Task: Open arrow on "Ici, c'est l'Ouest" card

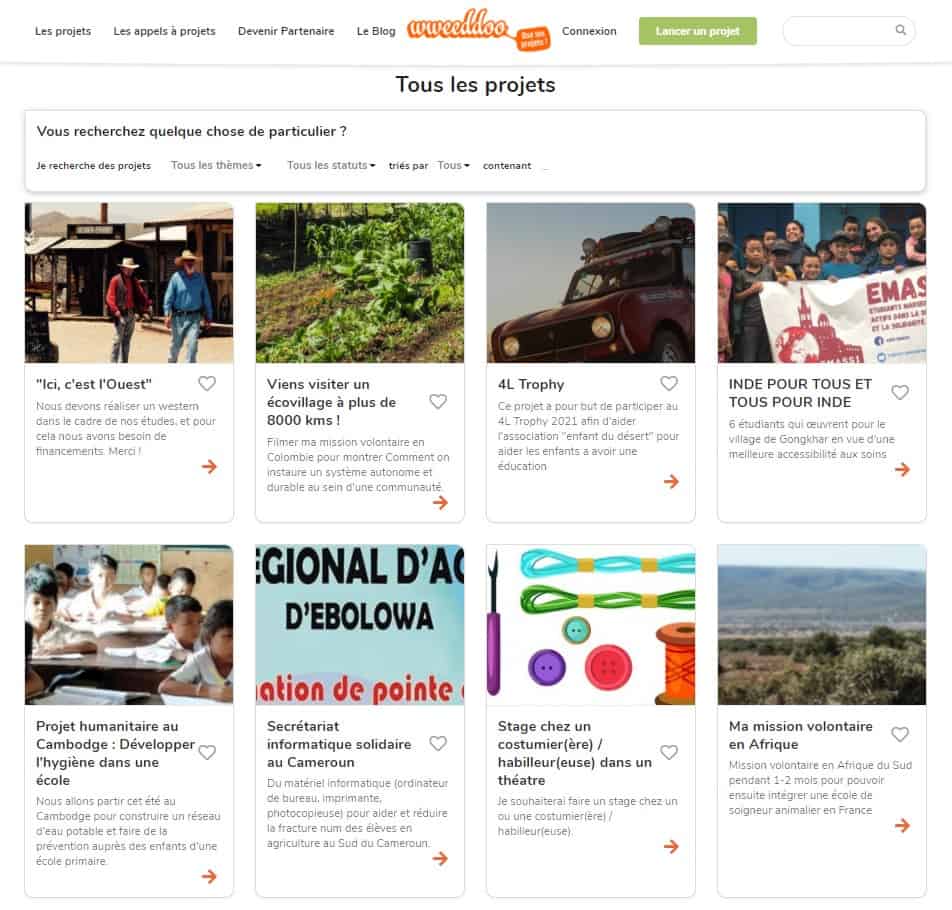Action: pyautogui.click(x=209, y=466)
